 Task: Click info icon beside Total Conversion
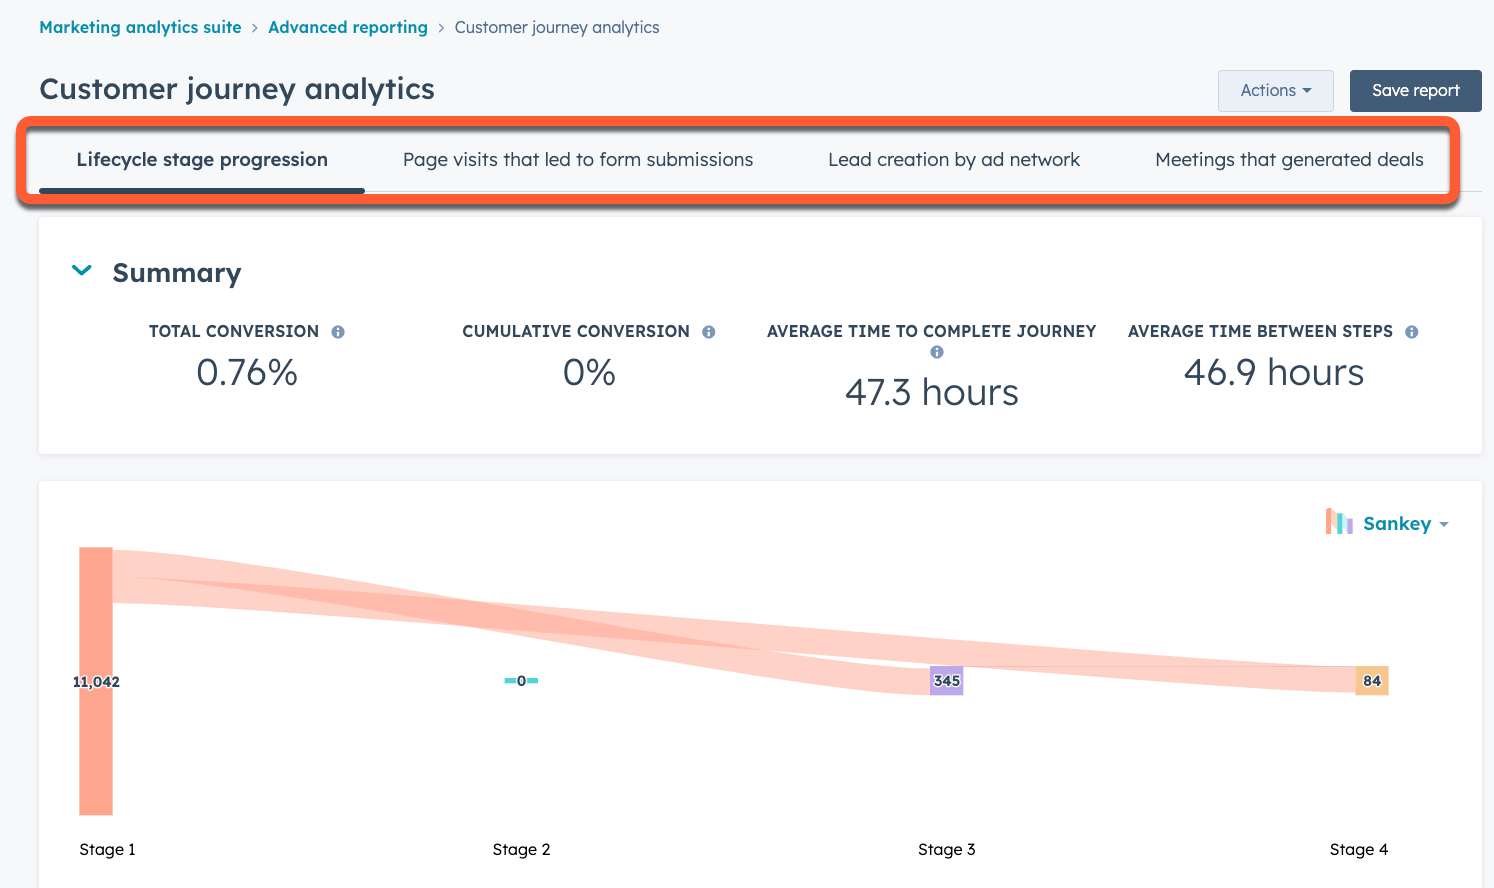338,332
